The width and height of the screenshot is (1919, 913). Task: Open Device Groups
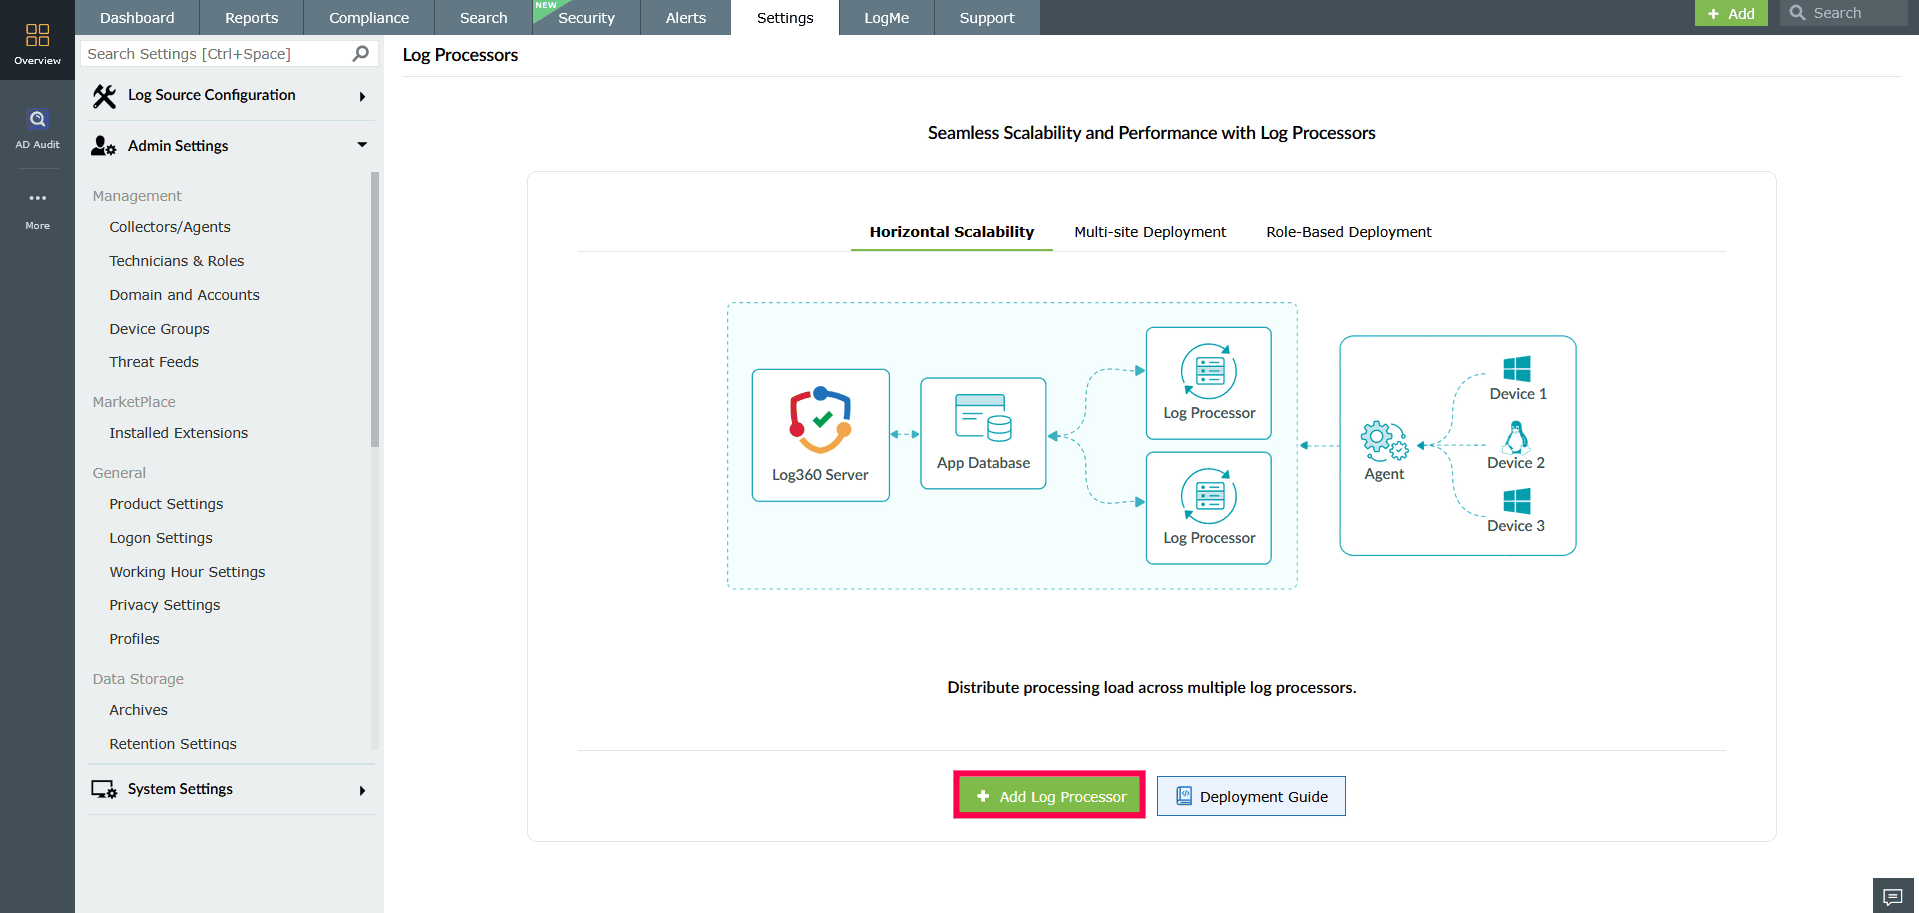[160, 329]
